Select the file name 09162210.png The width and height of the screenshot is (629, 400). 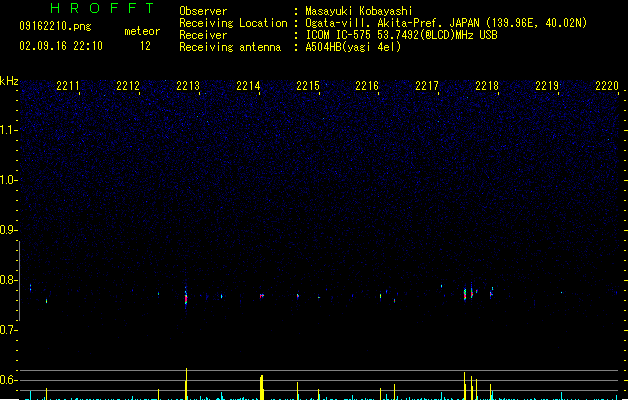55,26
